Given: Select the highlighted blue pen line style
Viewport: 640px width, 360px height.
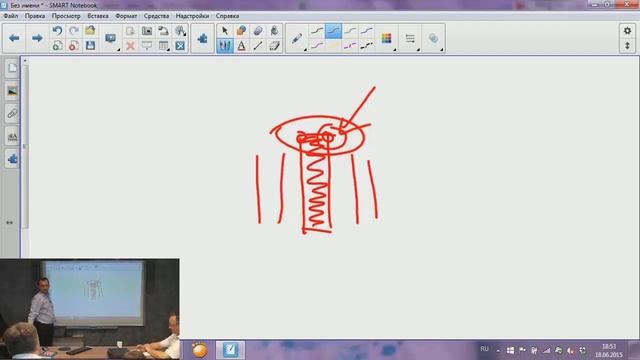Looking at the screenshot, I should point(333,31).
